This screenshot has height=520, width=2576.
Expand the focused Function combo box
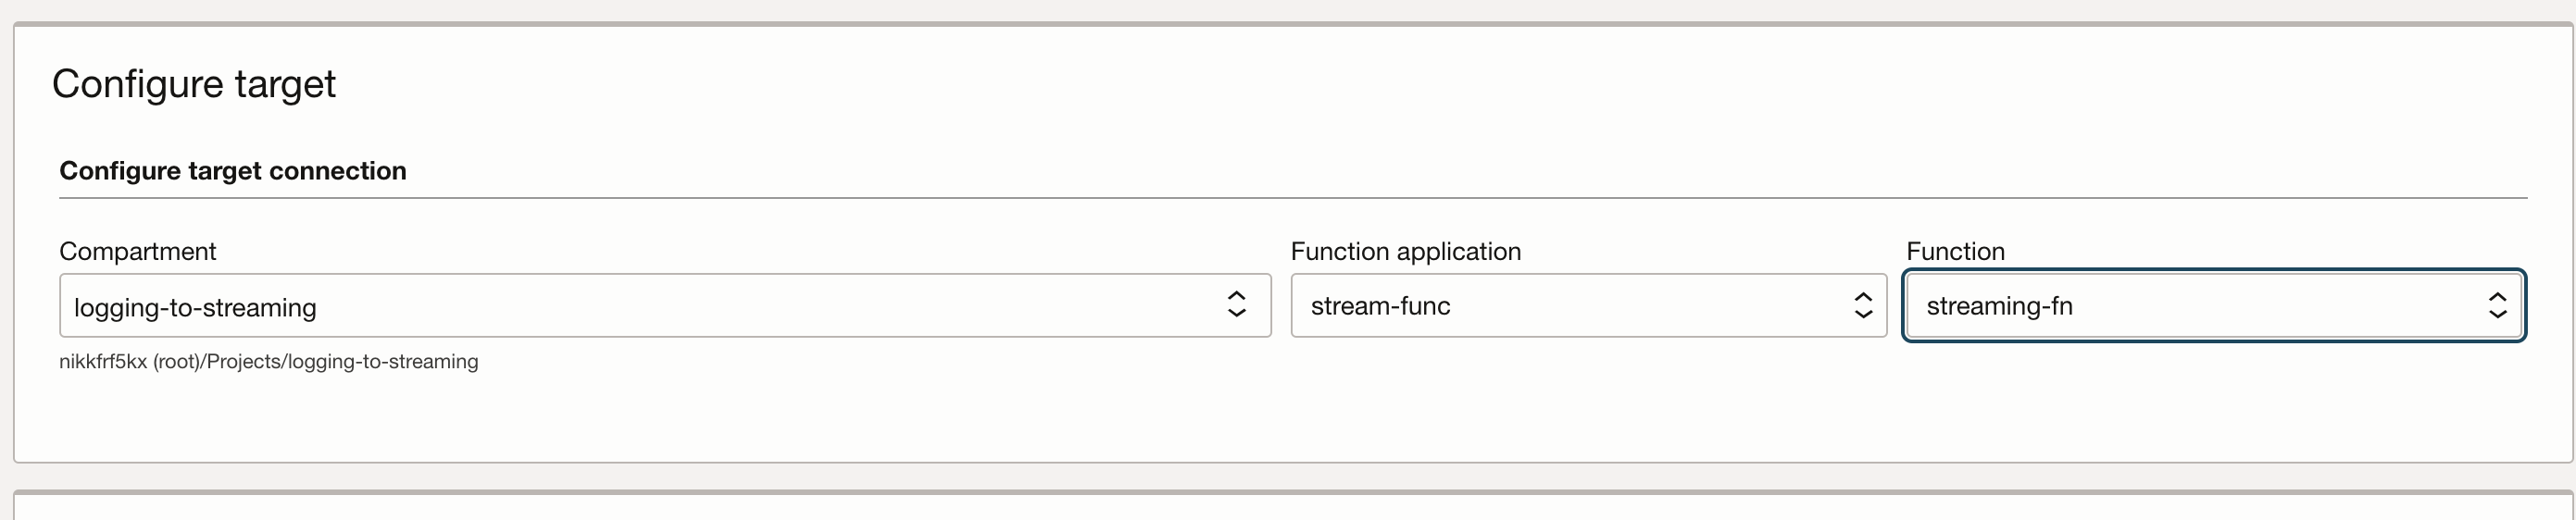pyautogui.click(x=2212, y=305)
